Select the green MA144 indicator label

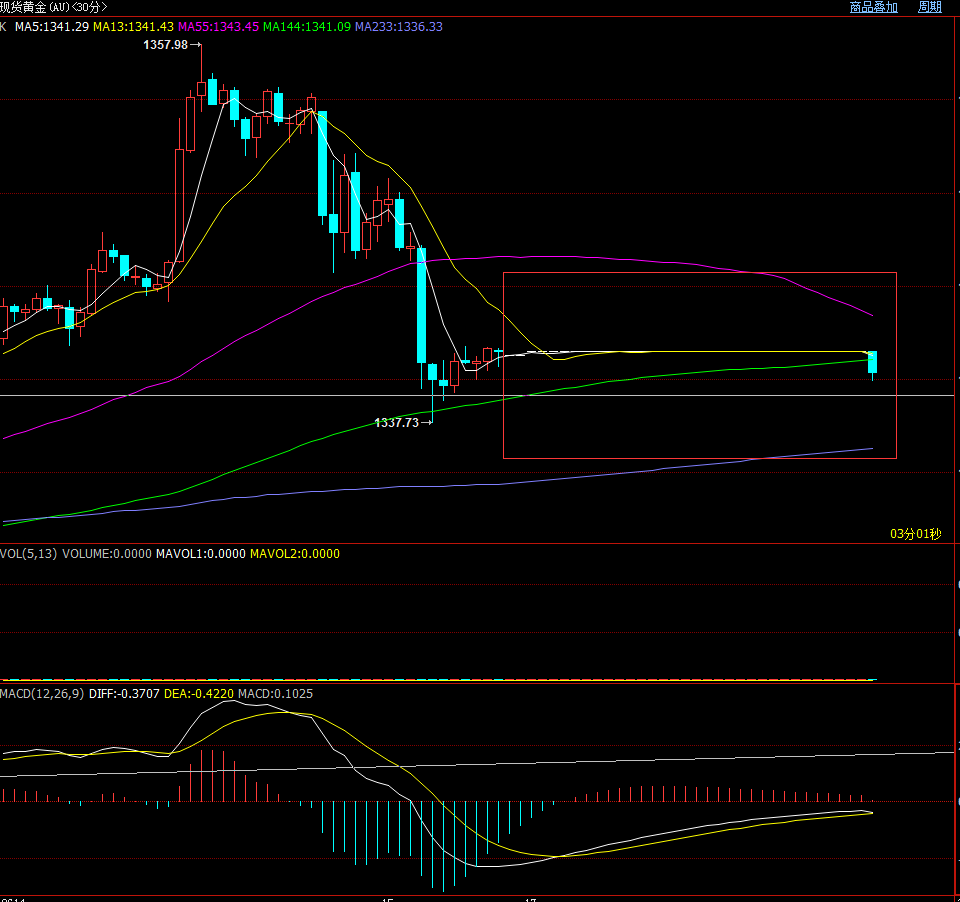(306, 26)
